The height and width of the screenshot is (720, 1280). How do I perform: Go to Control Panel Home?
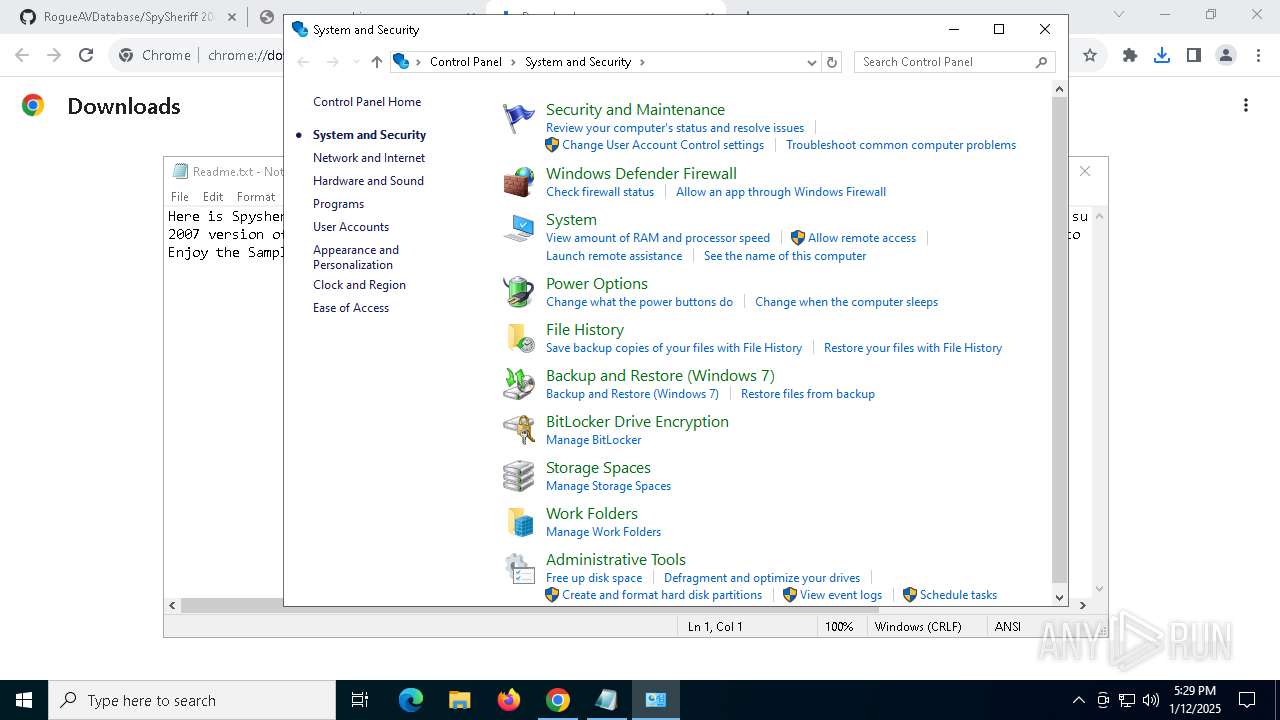point(367,102)
